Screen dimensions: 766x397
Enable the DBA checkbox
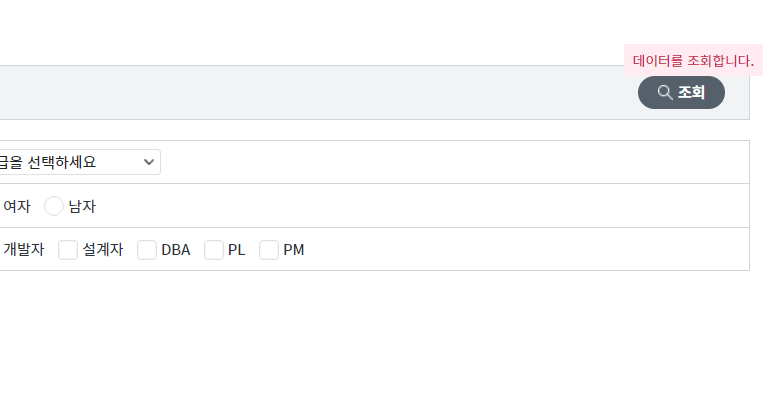click(147, 250)
